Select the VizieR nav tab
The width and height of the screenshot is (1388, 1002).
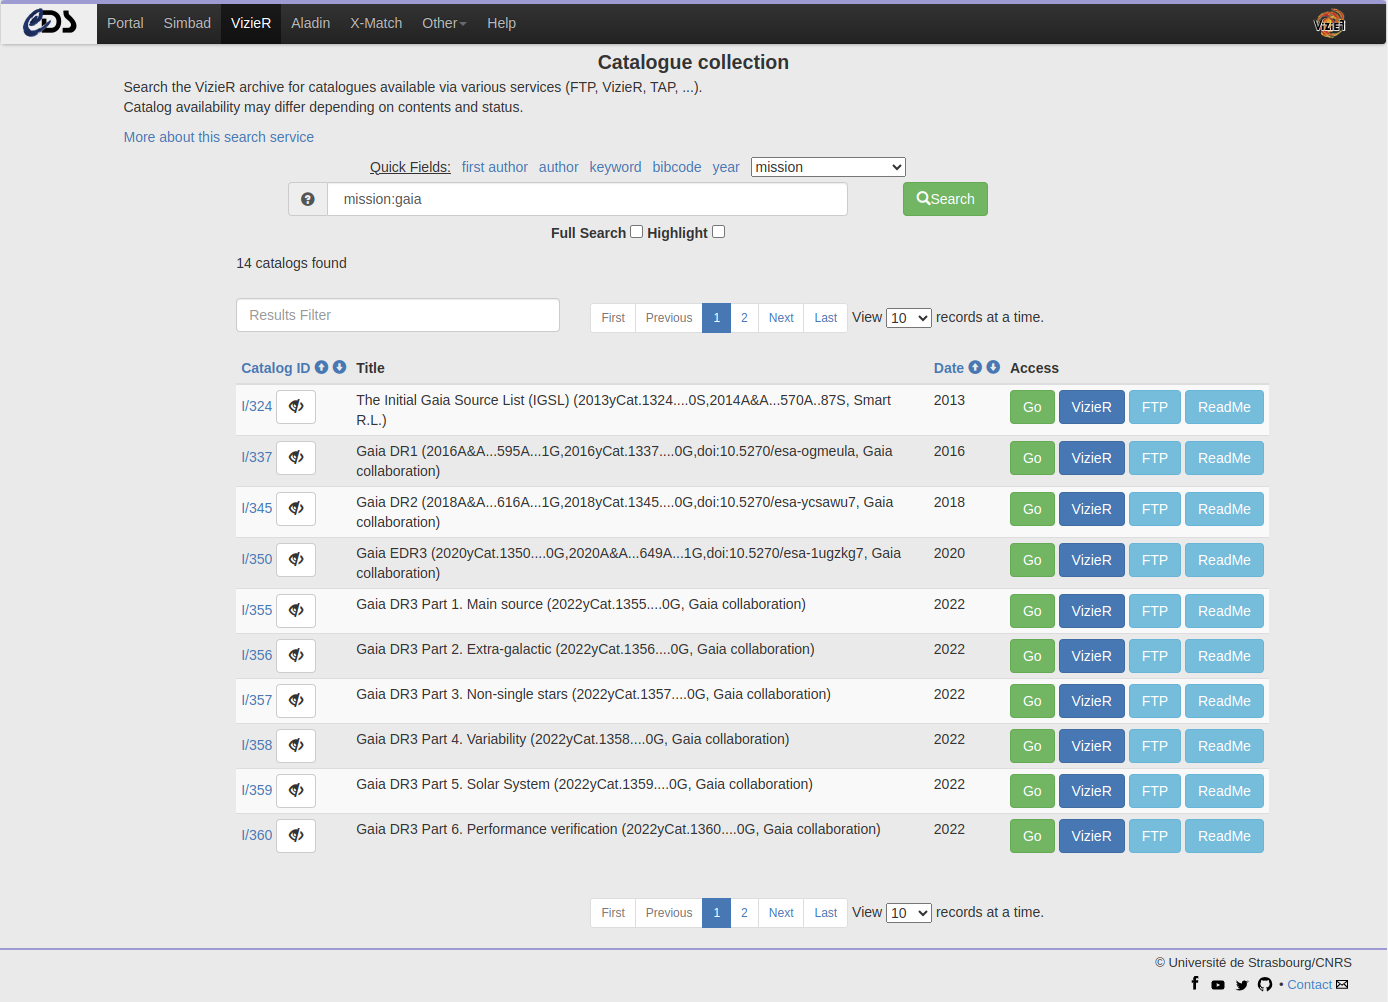(251, 23)
